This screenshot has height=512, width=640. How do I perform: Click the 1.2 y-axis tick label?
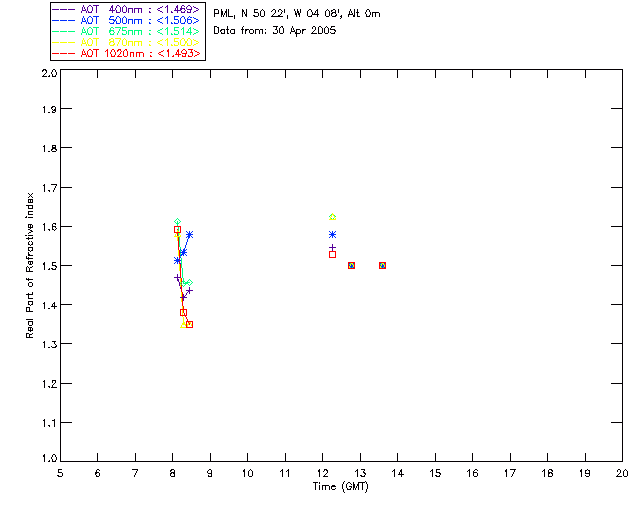49,384
